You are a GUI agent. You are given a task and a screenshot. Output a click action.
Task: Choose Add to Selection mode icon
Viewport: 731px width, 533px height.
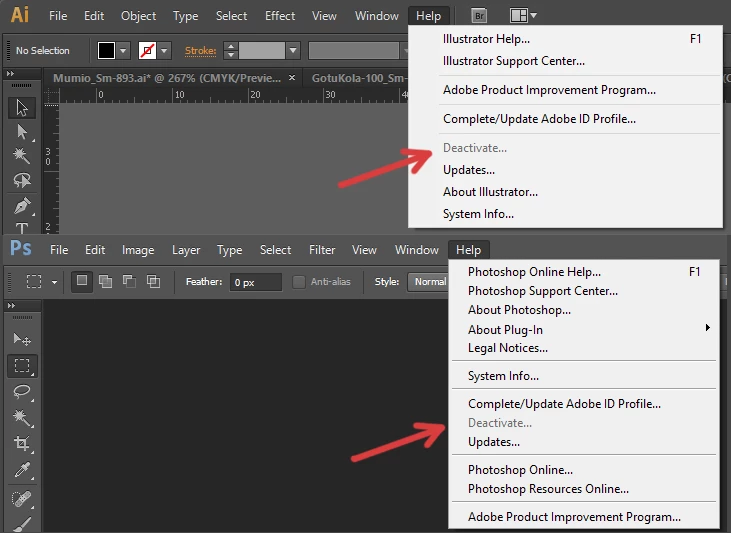click(x=106, y=282)
